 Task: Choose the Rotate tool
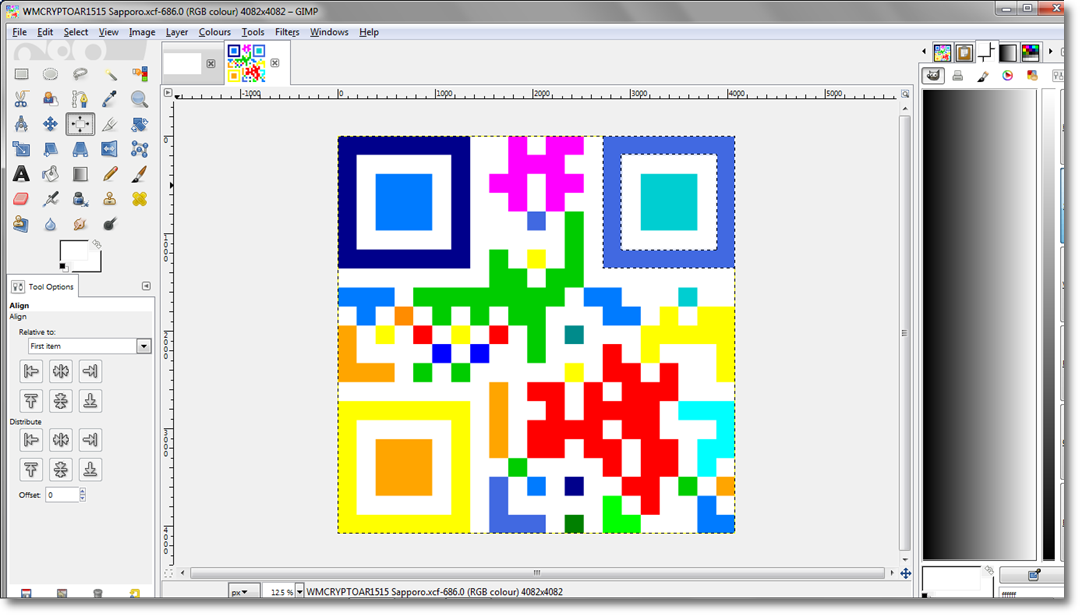139,124
